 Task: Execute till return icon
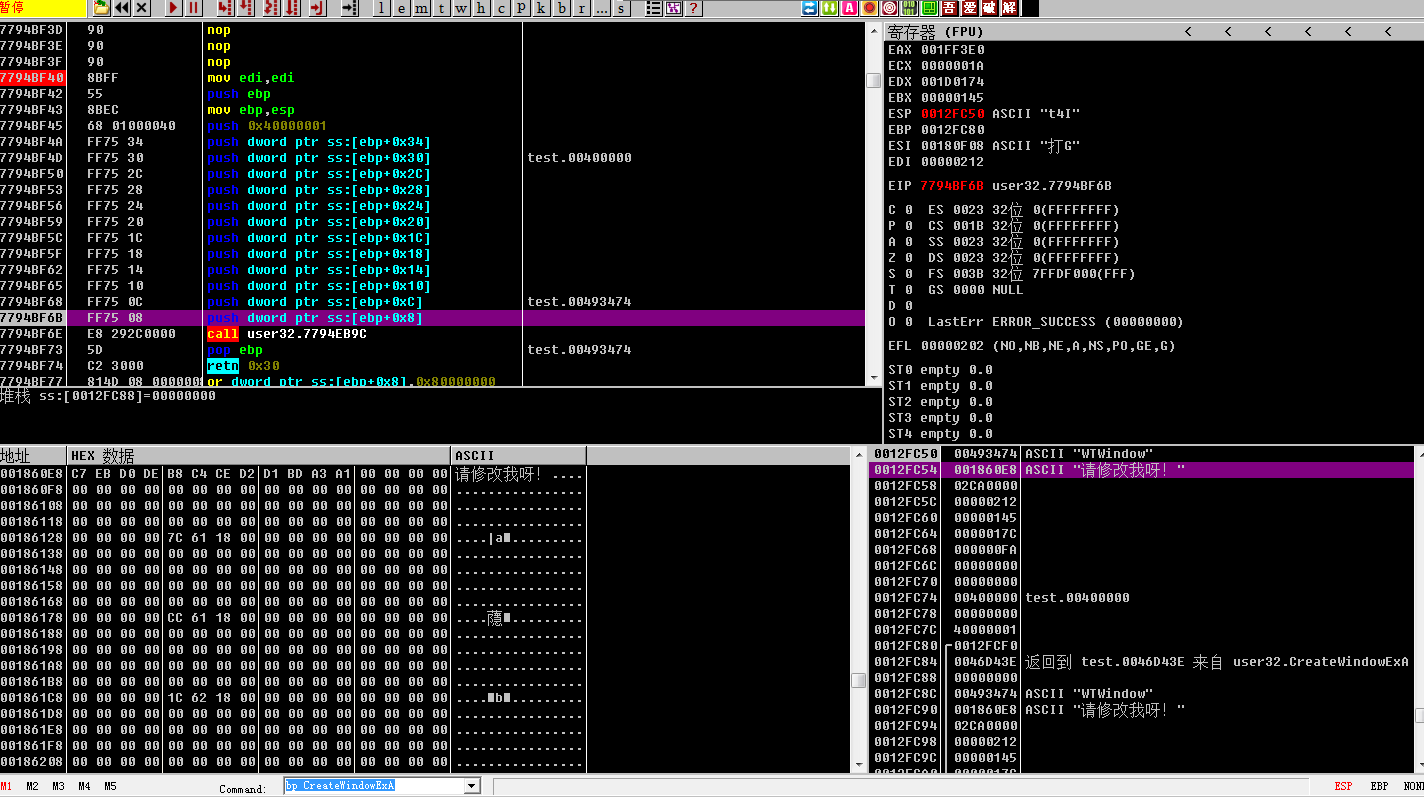[x=317, y=8]
